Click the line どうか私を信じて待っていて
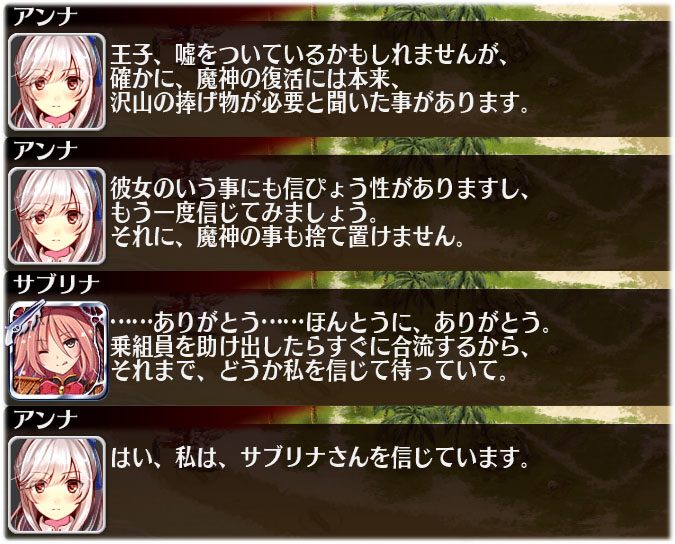The height and width of the screenshot is (544, 675). (309, 371)
